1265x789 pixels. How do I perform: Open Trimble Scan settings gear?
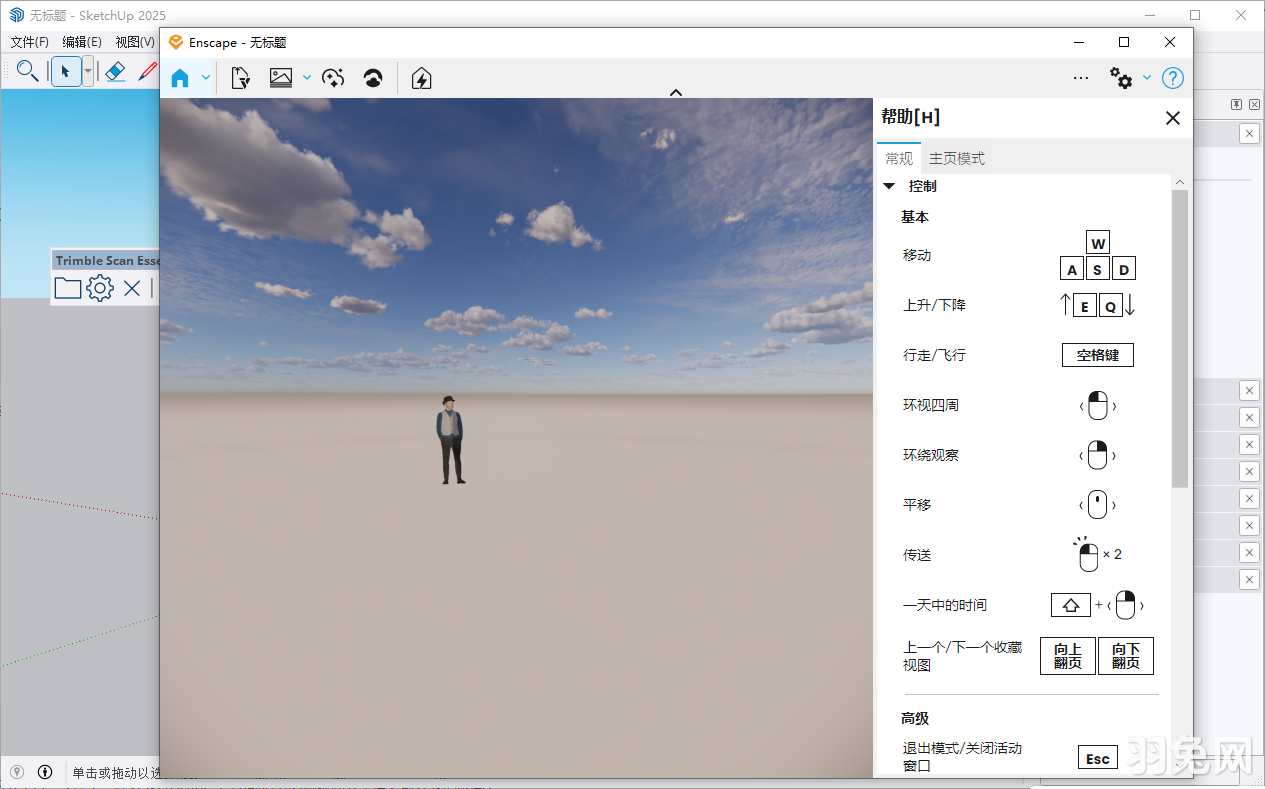(100, 289)
